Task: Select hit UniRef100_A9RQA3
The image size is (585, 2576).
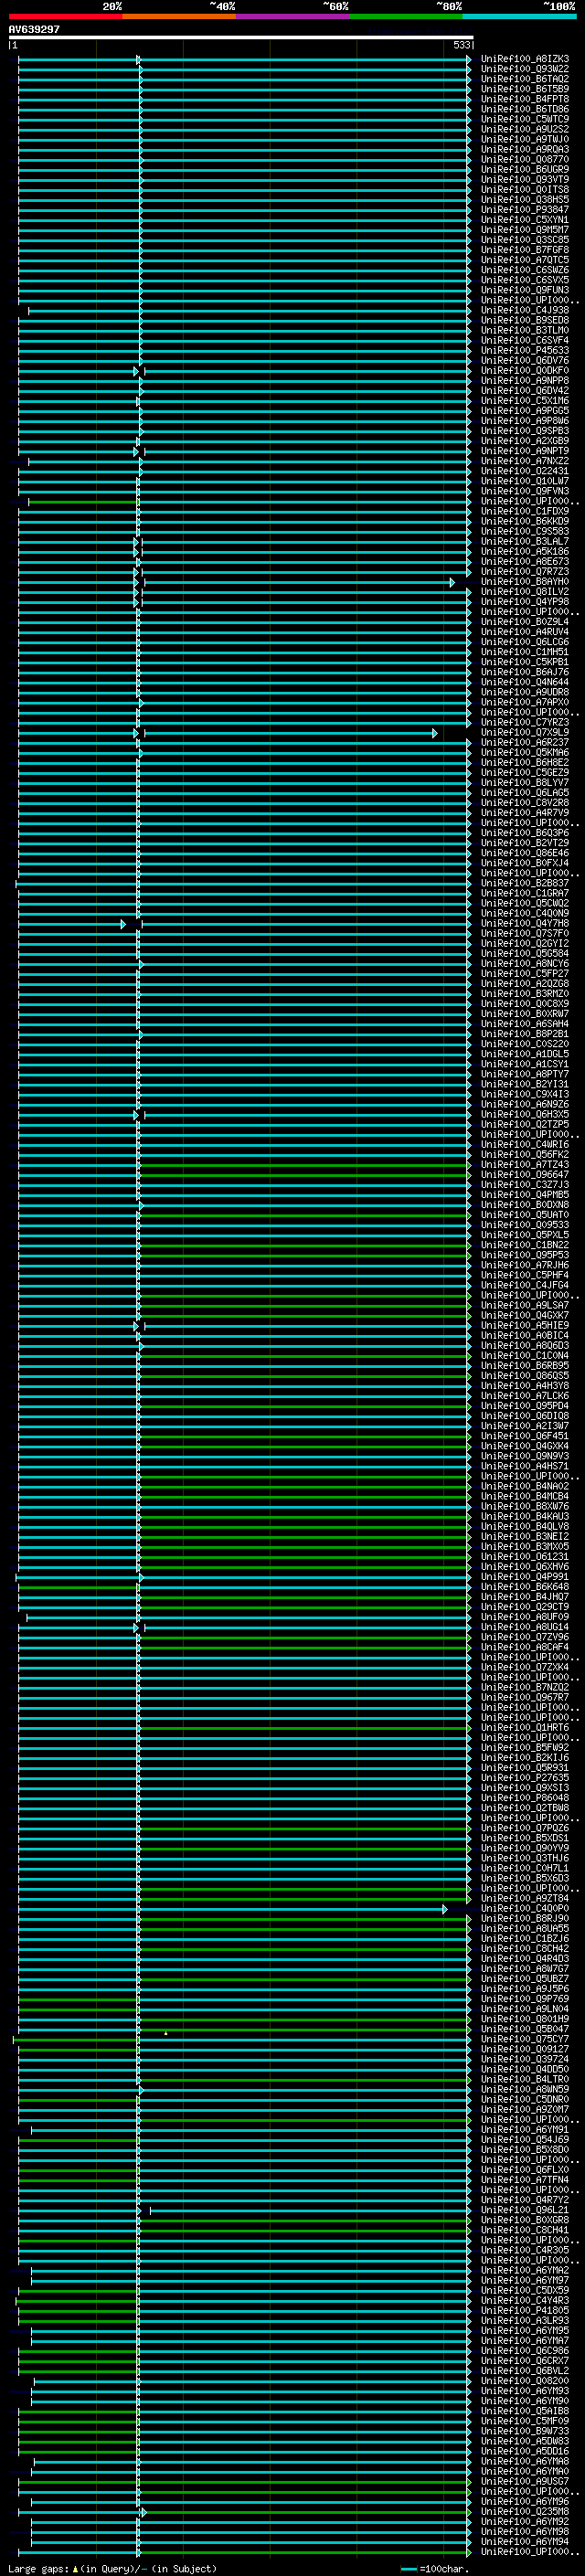Action: coord(525,149)
